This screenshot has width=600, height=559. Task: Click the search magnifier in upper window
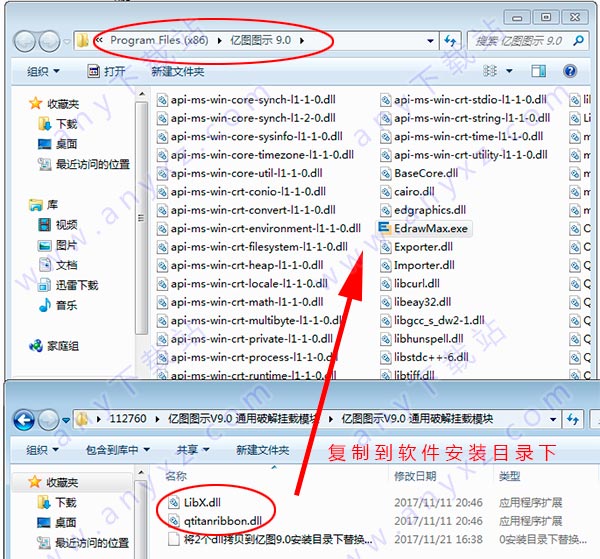tap(579, 40)
